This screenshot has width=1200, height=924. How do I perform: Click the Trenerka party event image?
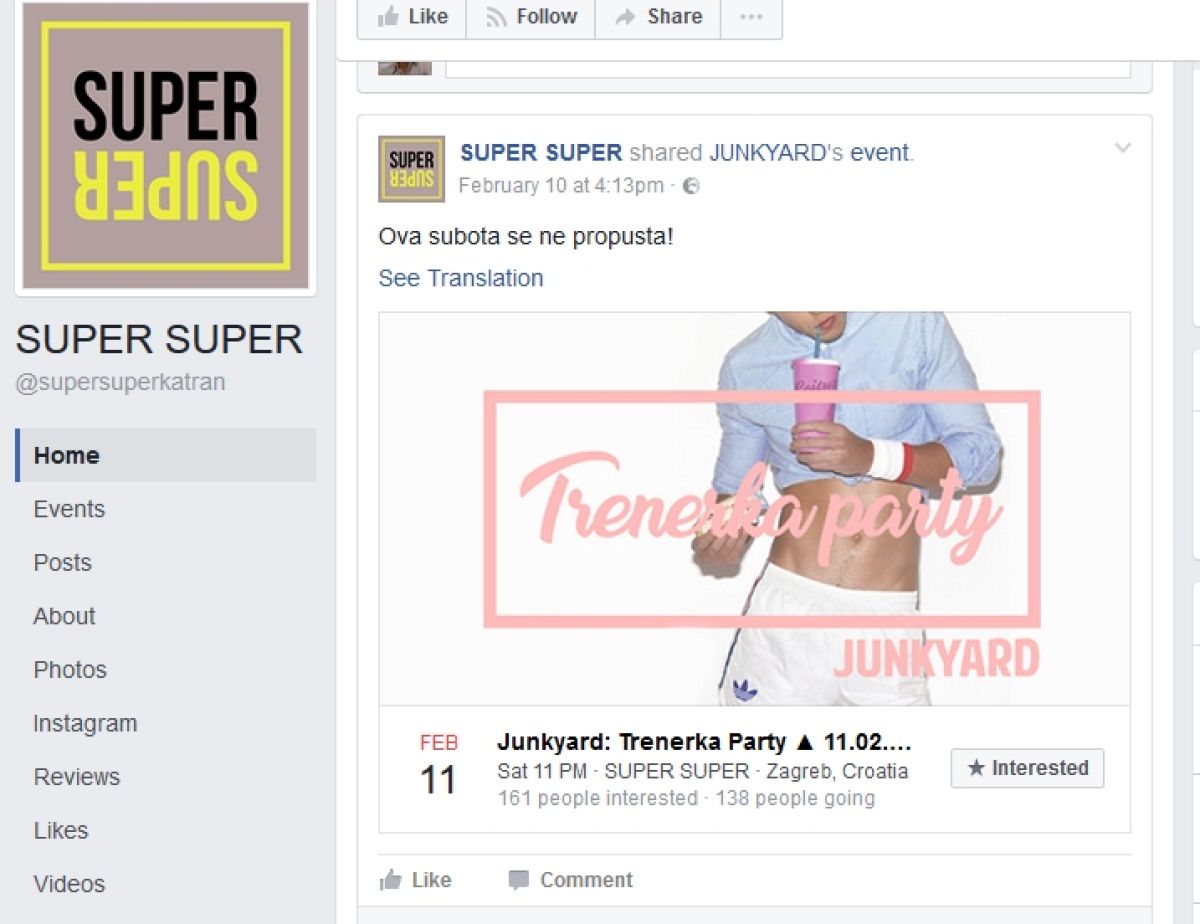(754, 508)
